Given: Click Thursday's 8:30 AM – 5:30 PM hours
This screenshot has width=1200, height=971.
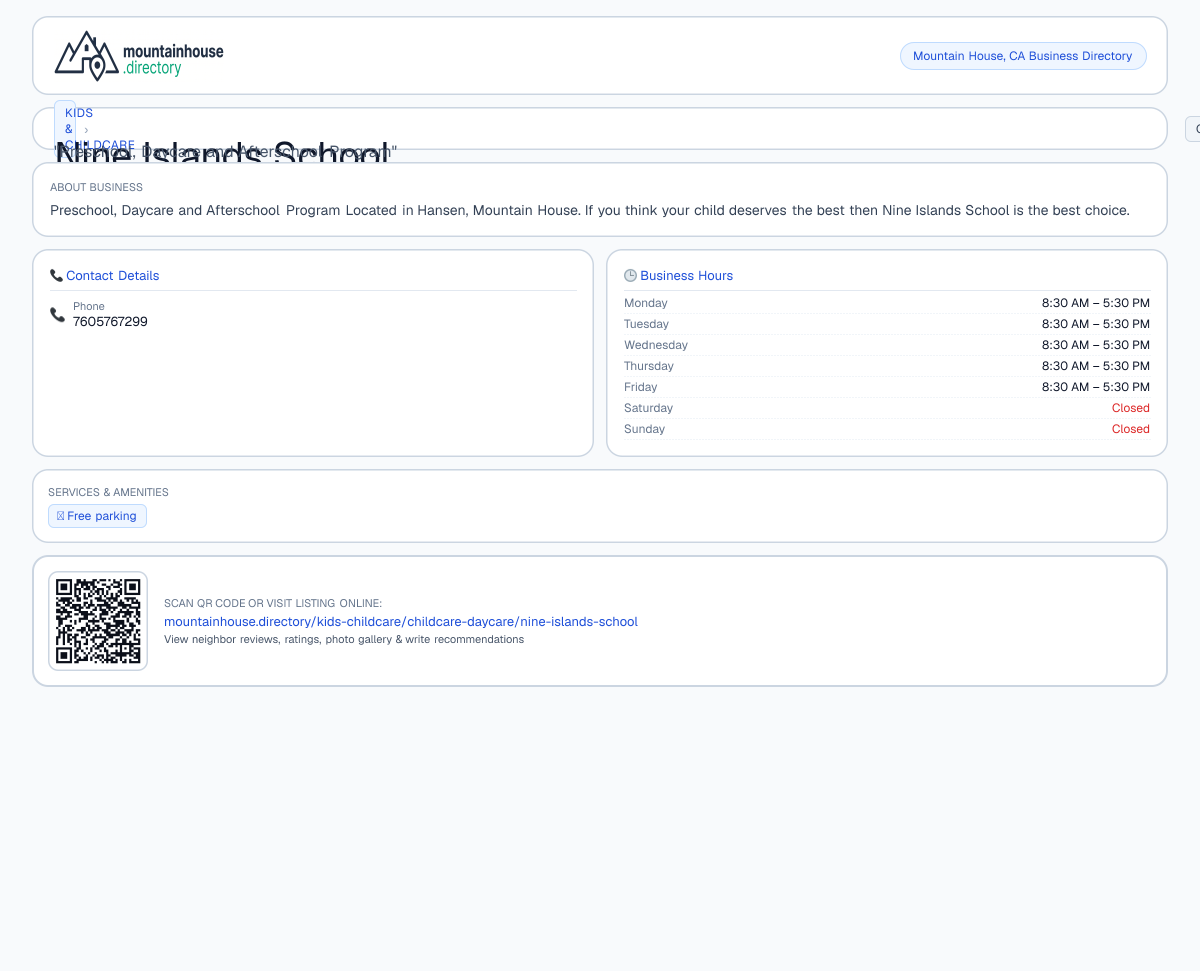Looking at the screenshot, I should 1096,366.
